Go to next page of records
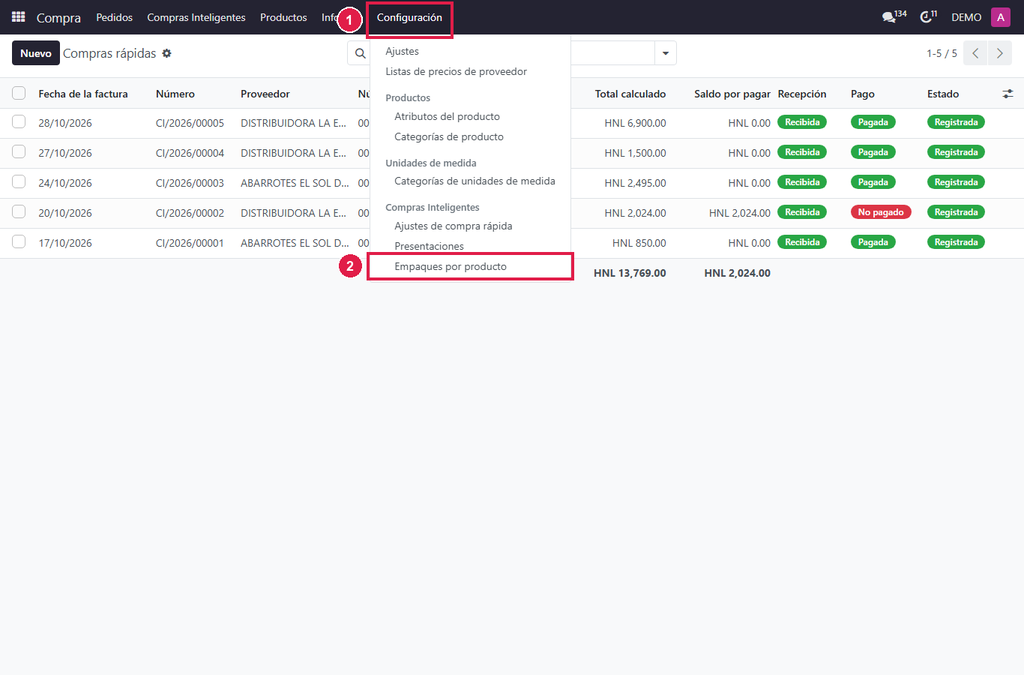1024x675 pixels. [x=999, y=54]
